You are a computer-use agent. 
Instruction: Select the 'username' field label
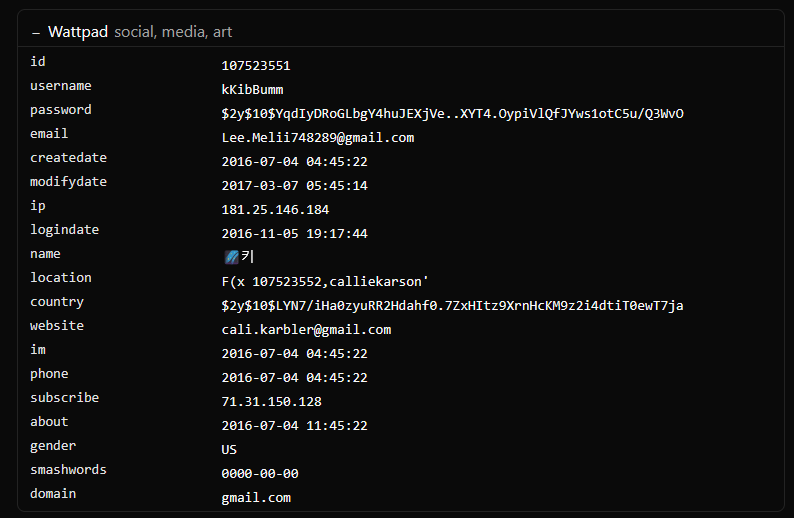coord(60,86)
